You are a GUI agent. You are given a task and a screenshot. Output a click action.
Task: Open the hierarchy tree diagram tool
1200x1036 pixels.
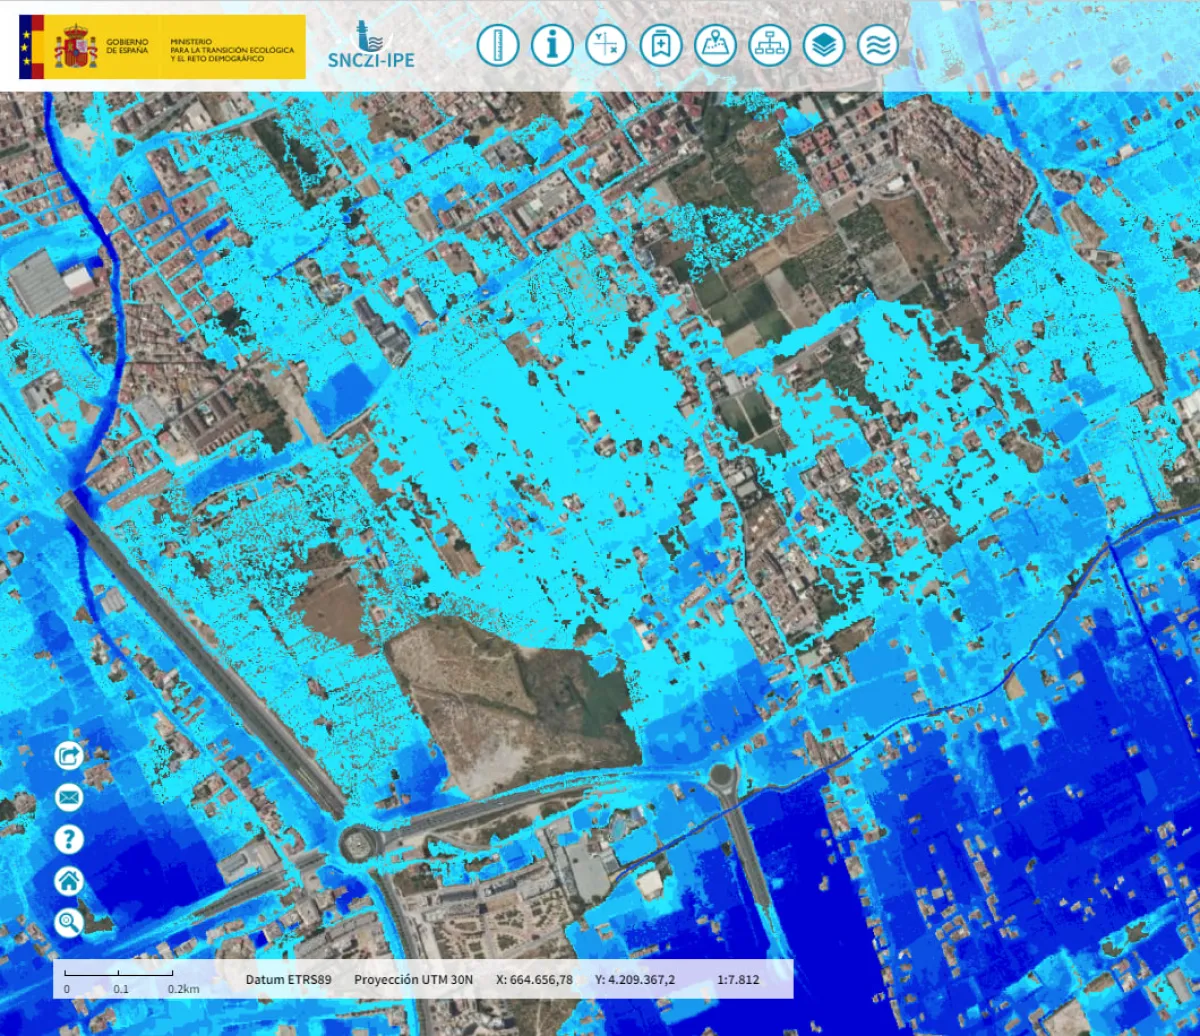click(769, 46)
